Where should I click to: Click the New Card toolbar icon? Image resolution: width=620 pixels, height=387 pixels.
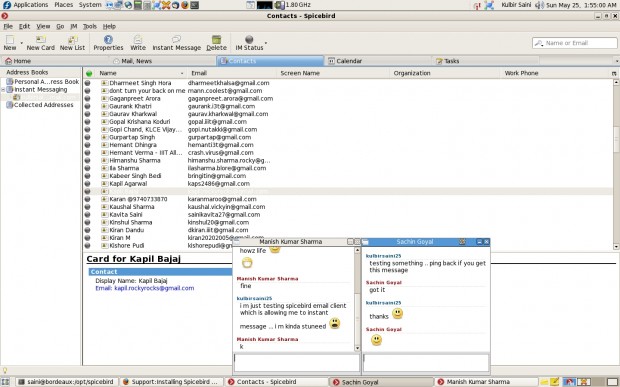[x=40, y=40]
